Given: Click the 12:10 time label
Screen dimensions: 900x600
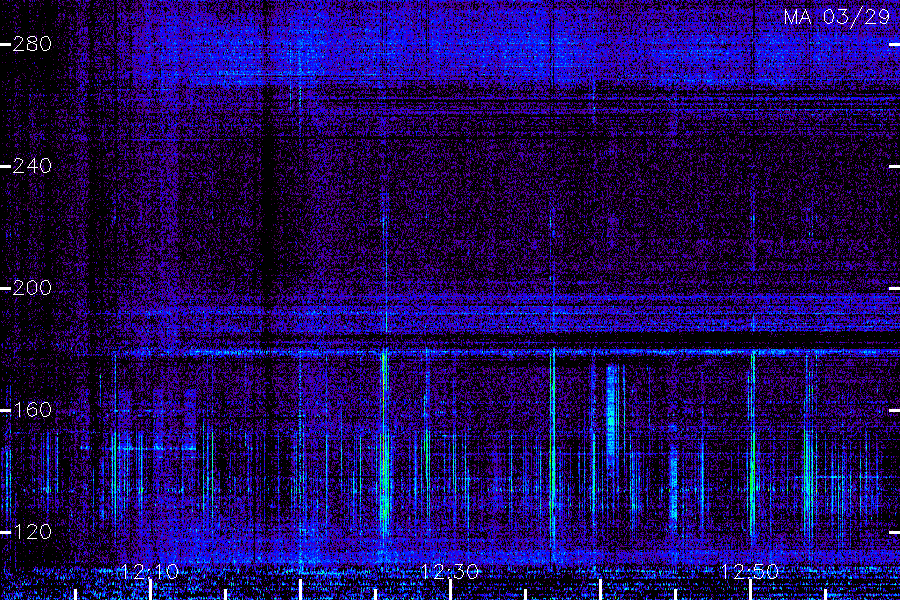Looking at the screenshot, I should 150,571.
